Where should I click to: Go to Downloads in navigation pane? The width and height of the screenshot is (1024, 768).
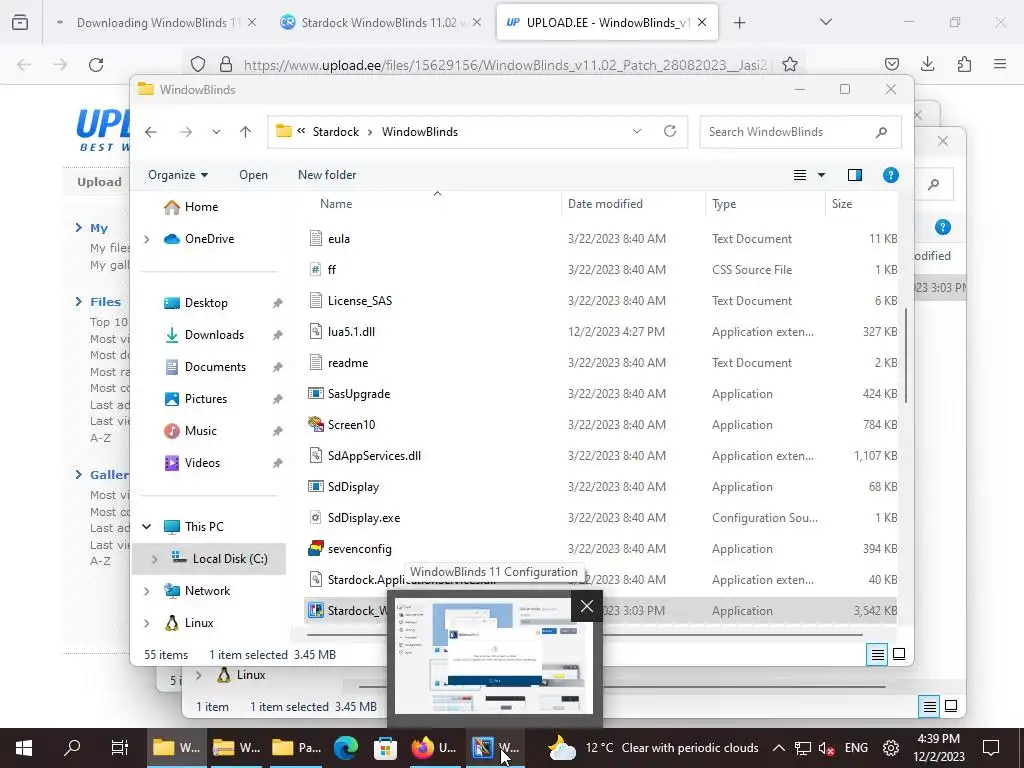(x=214, y=335)
